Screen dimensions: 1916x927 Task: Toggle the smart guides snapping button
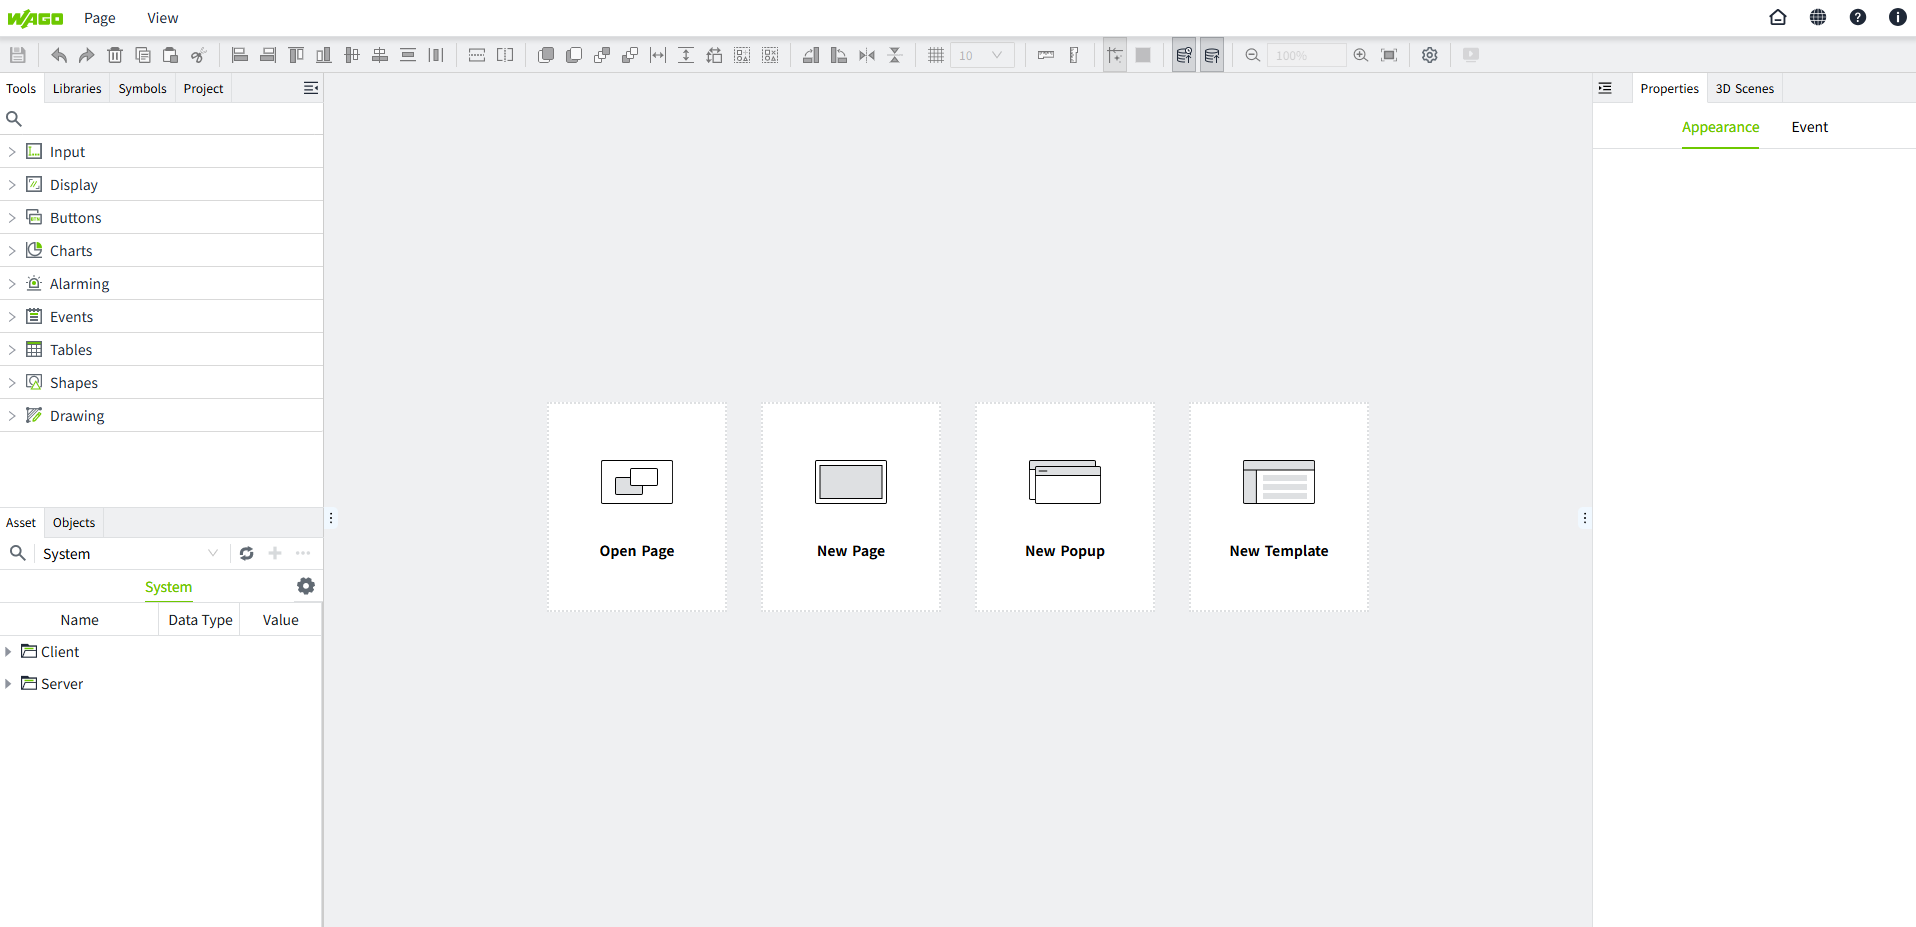point(1115,55)
